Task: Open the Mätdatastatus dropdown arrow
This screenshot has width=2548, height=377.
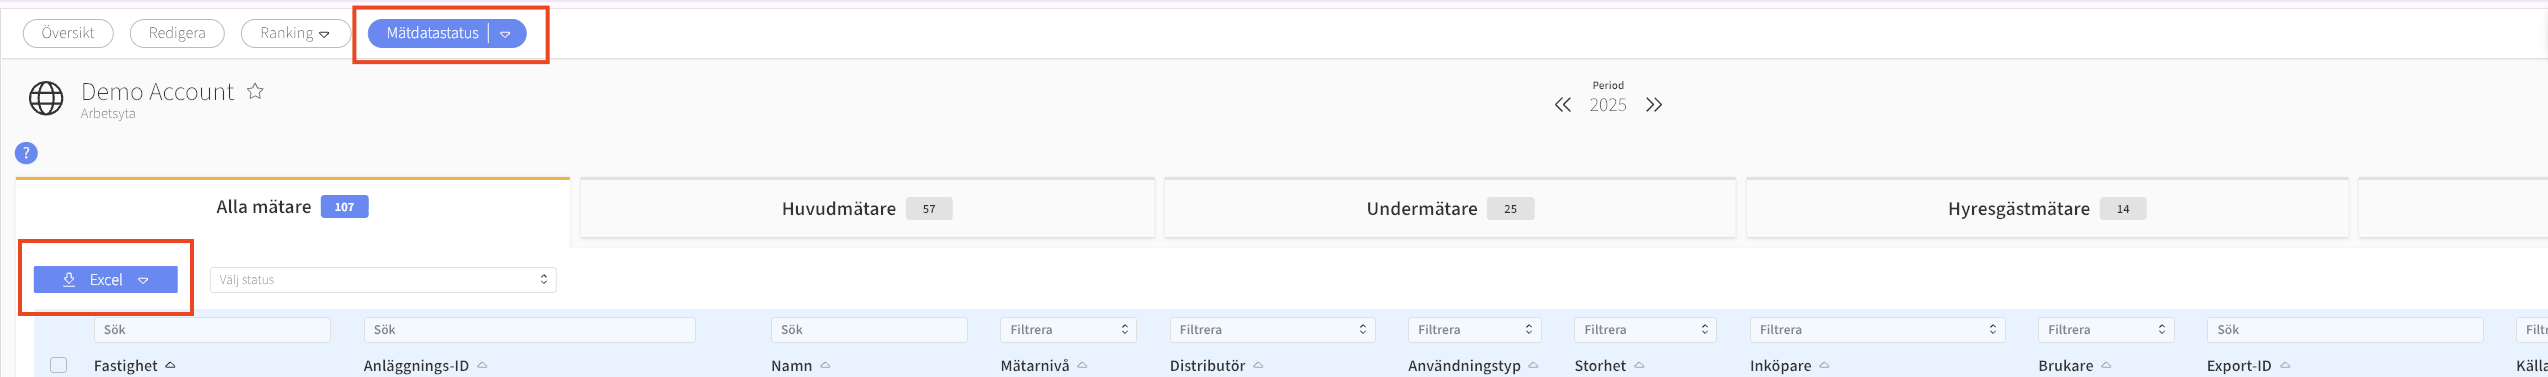Action: point(506,34)
